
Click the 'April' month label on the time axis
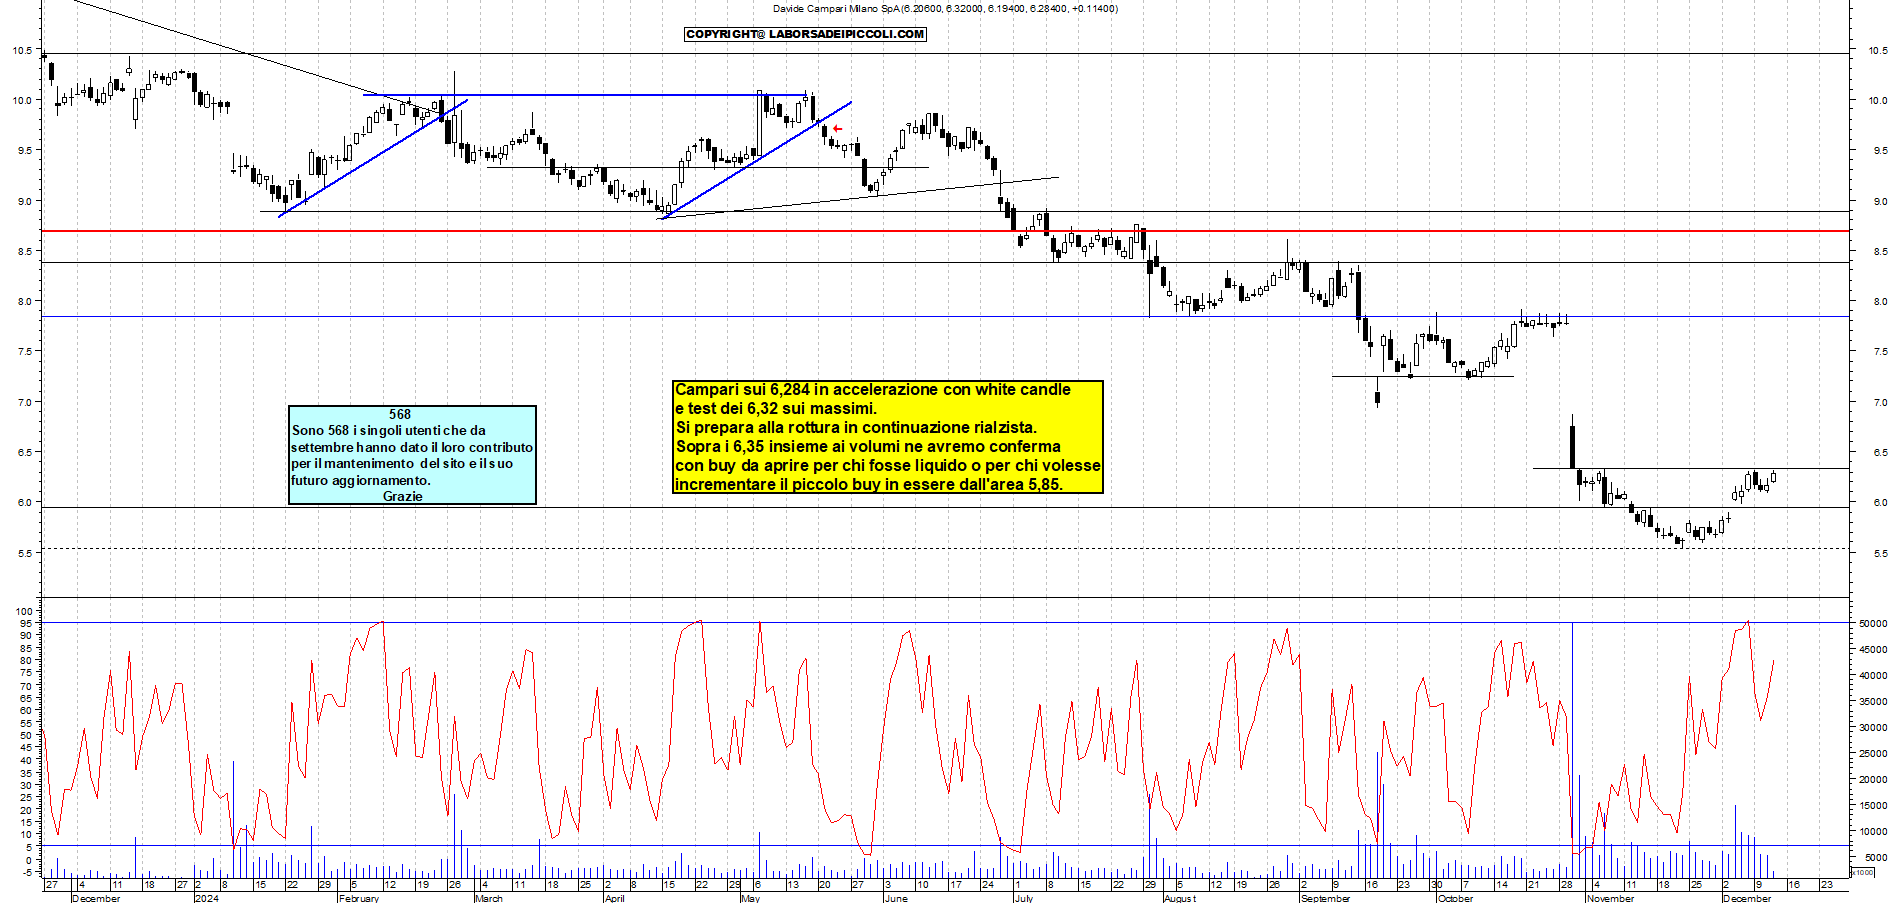pyautogui.click(x=615, y=898)
